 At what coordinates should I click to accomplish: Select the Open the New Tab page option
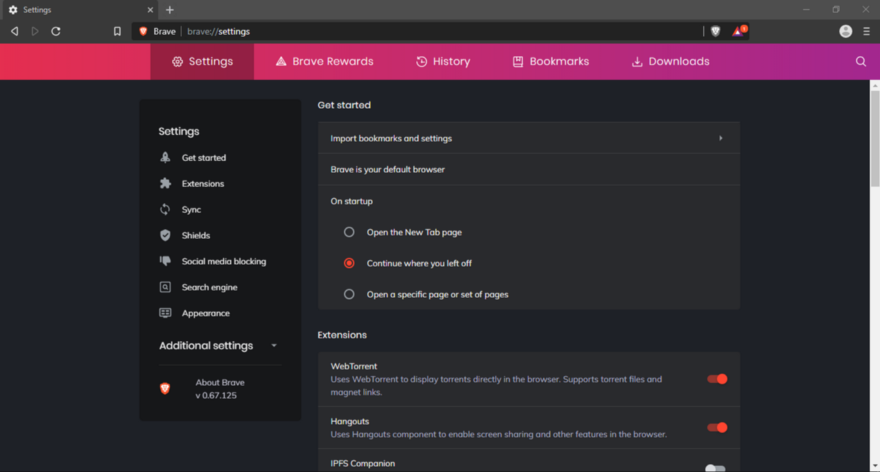[x=349, y=232]
